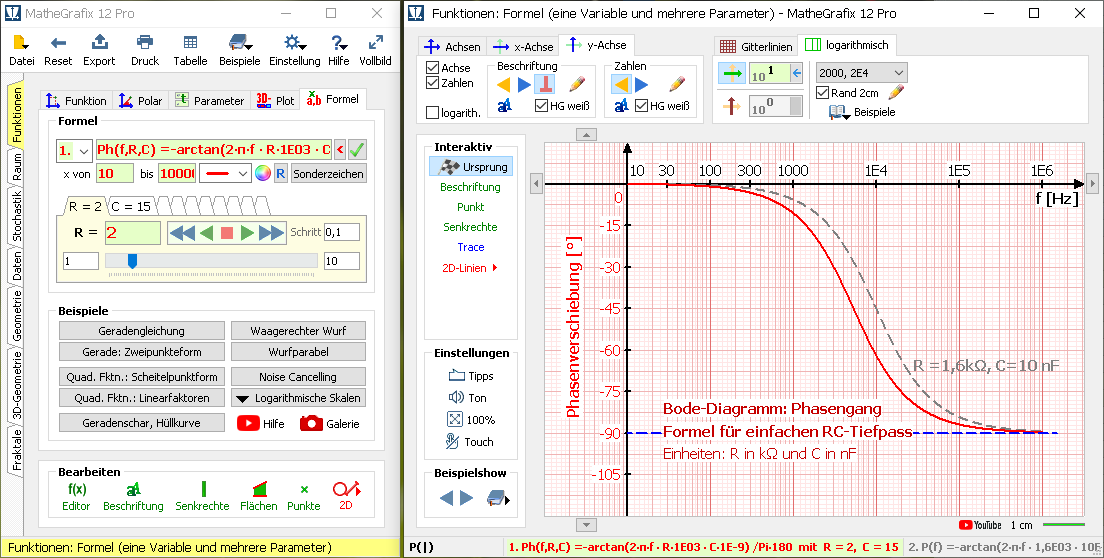Go to the previous example in Beispielshow

click(446, 499)
